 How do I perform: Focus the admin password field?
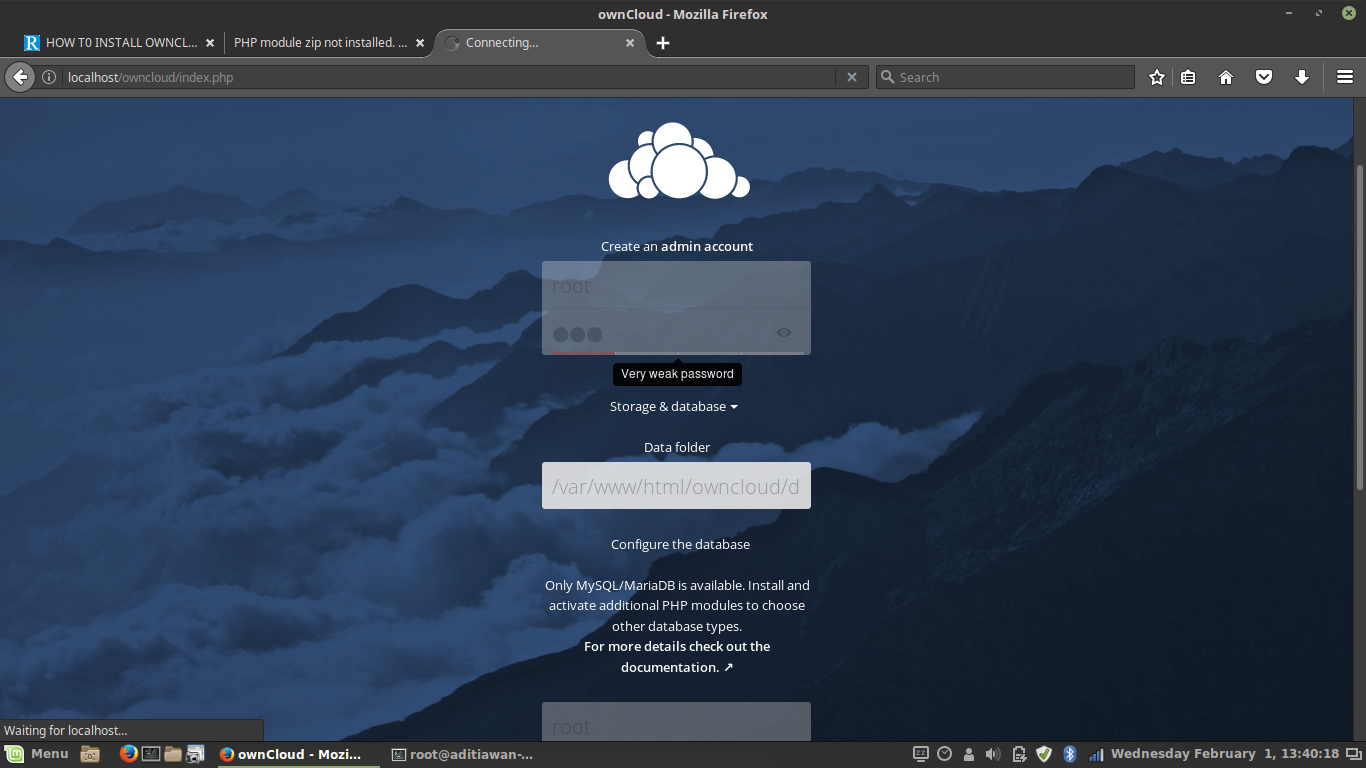click(x=676, y=332)
